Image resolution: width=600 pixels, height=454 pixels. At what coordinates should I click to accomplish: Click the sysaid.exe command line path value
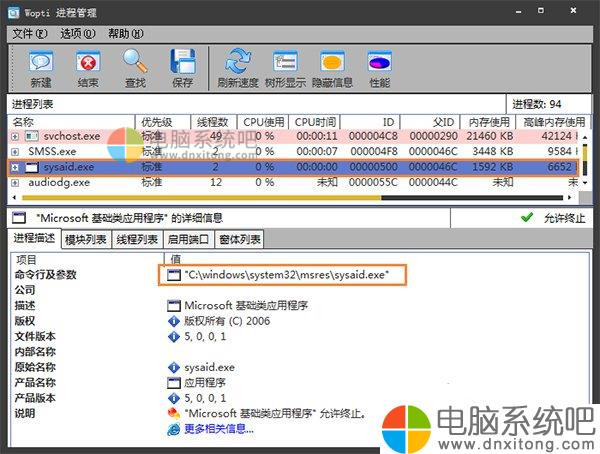(287, 275)
